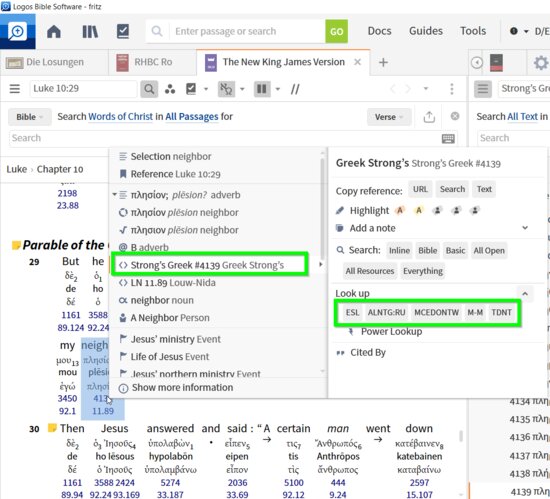The width and height of the screenshot is (550, 499).
Task: Open the visual filters three-dots icon
Action: coord(170,89)
